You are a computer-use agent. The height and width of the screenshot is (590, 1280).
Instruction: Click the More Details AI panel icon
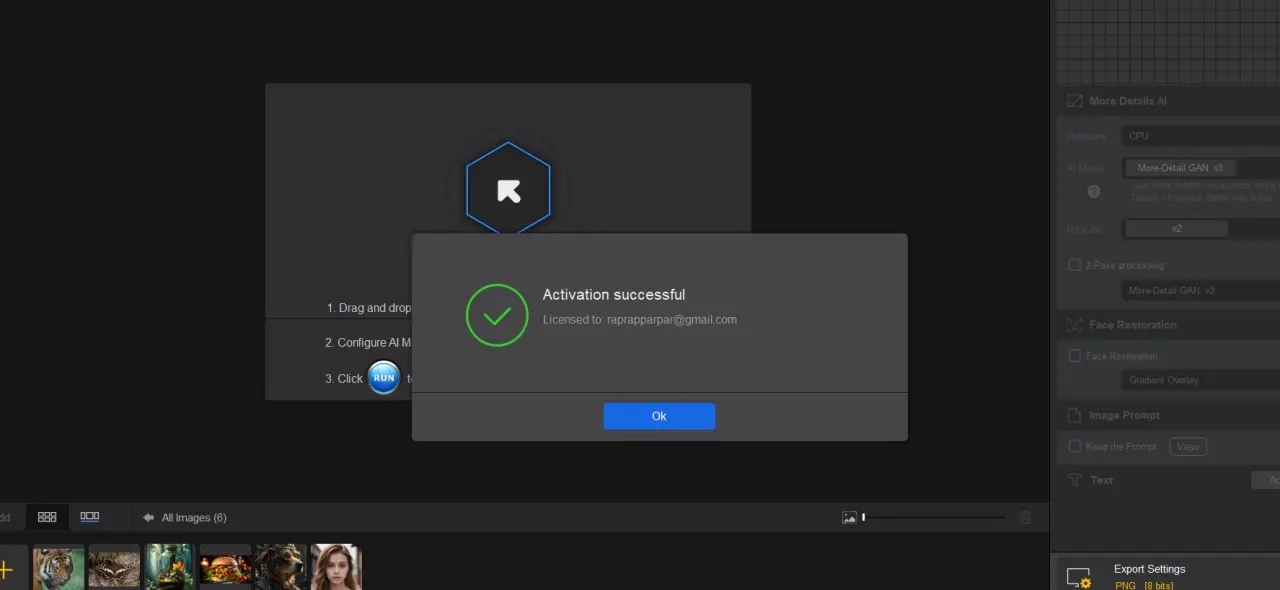(x=1075, y=101)
